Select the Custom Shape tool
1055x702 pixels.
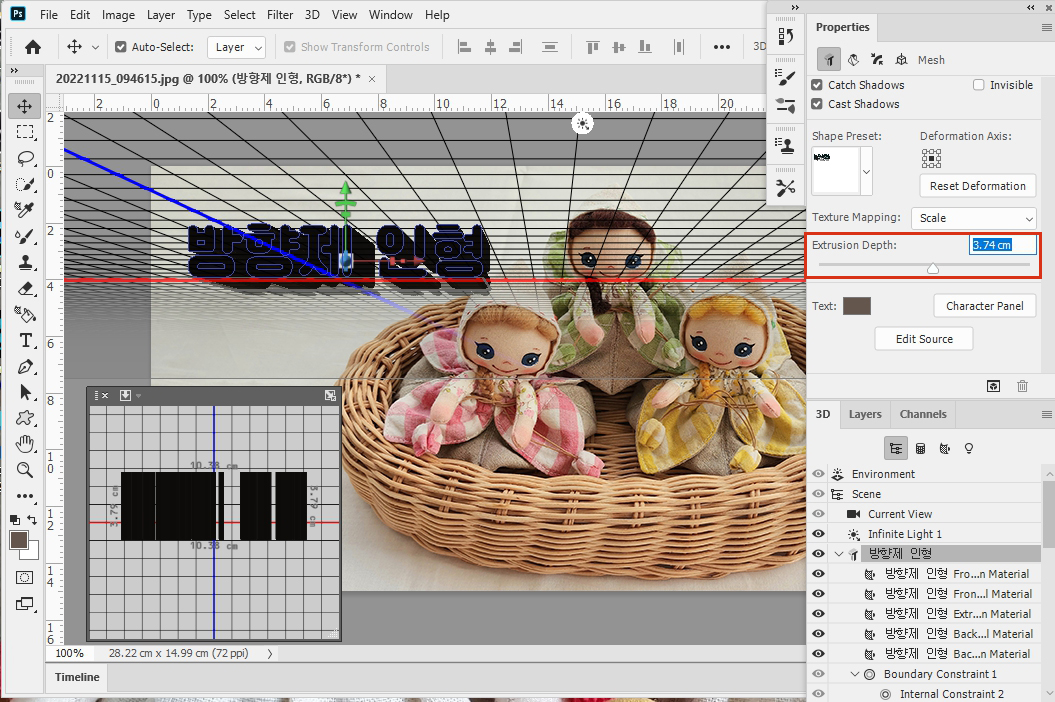point(25,418)
